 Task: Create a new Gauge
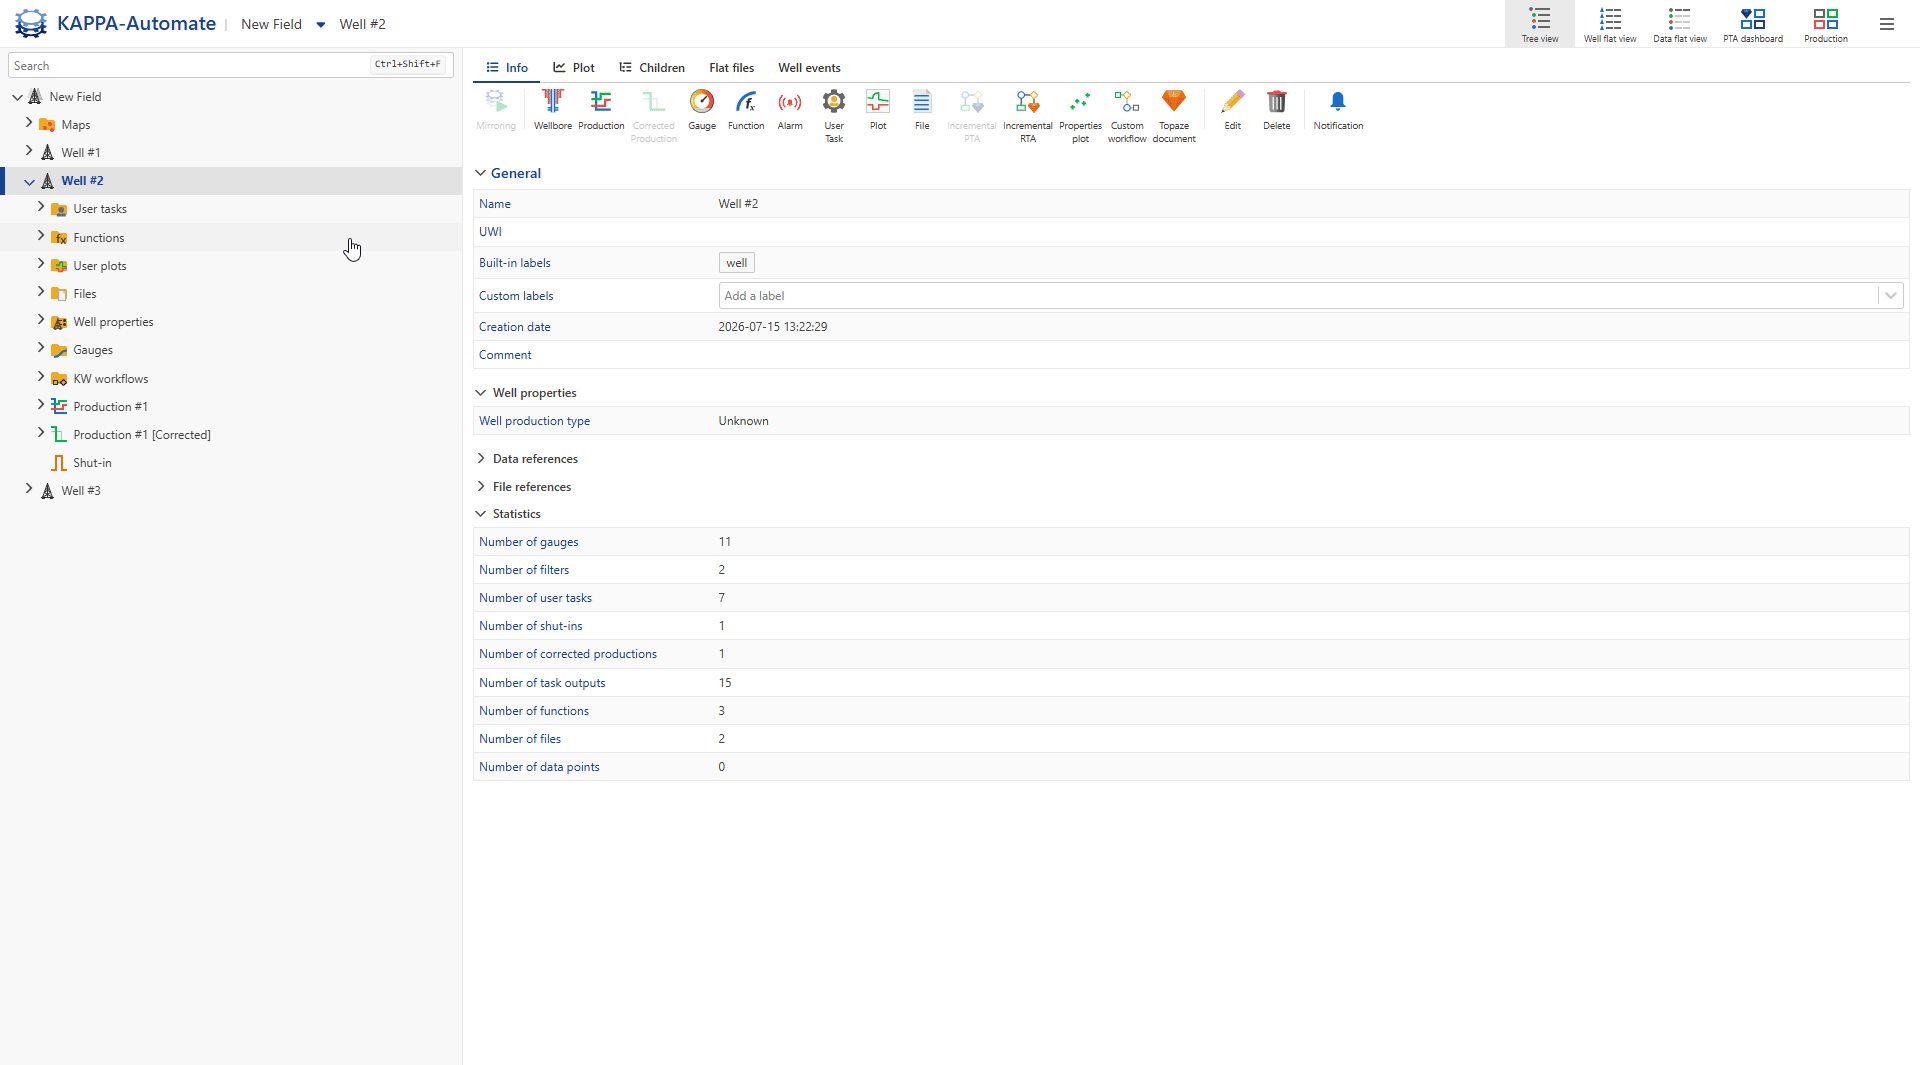pos(702,110)
